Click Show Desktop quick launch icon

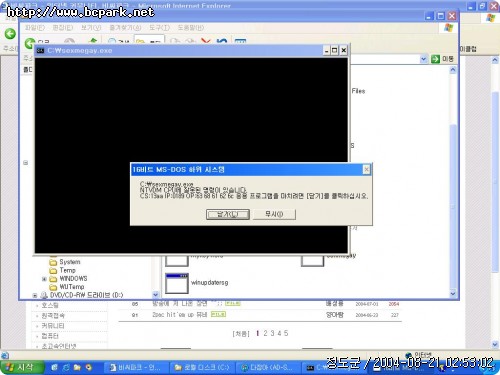point(54,367)
